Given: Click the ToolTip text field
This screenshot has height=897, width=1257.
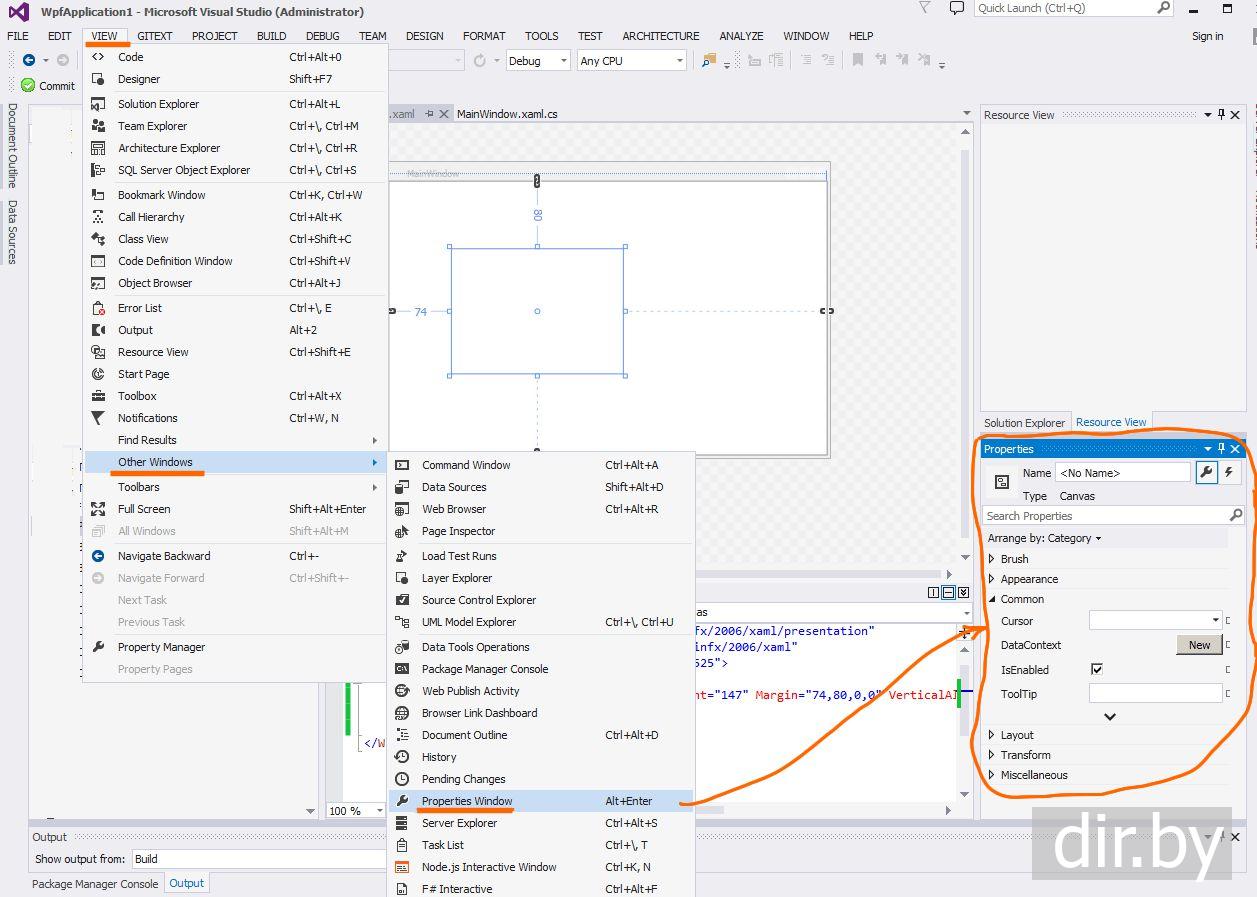Looking at the screenshot, I should pyautogui.click(x=1155, y=694).
